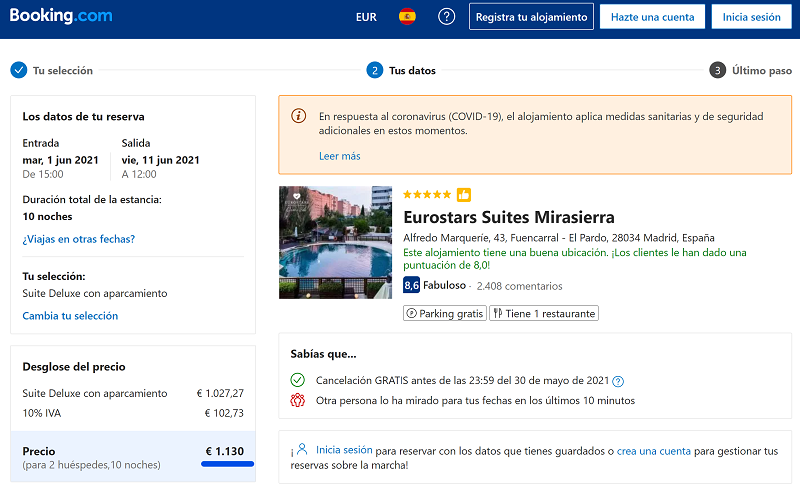800x491 pixels.
Task: Click the completed step check for Tu selección
Action: tap(19, 70)
